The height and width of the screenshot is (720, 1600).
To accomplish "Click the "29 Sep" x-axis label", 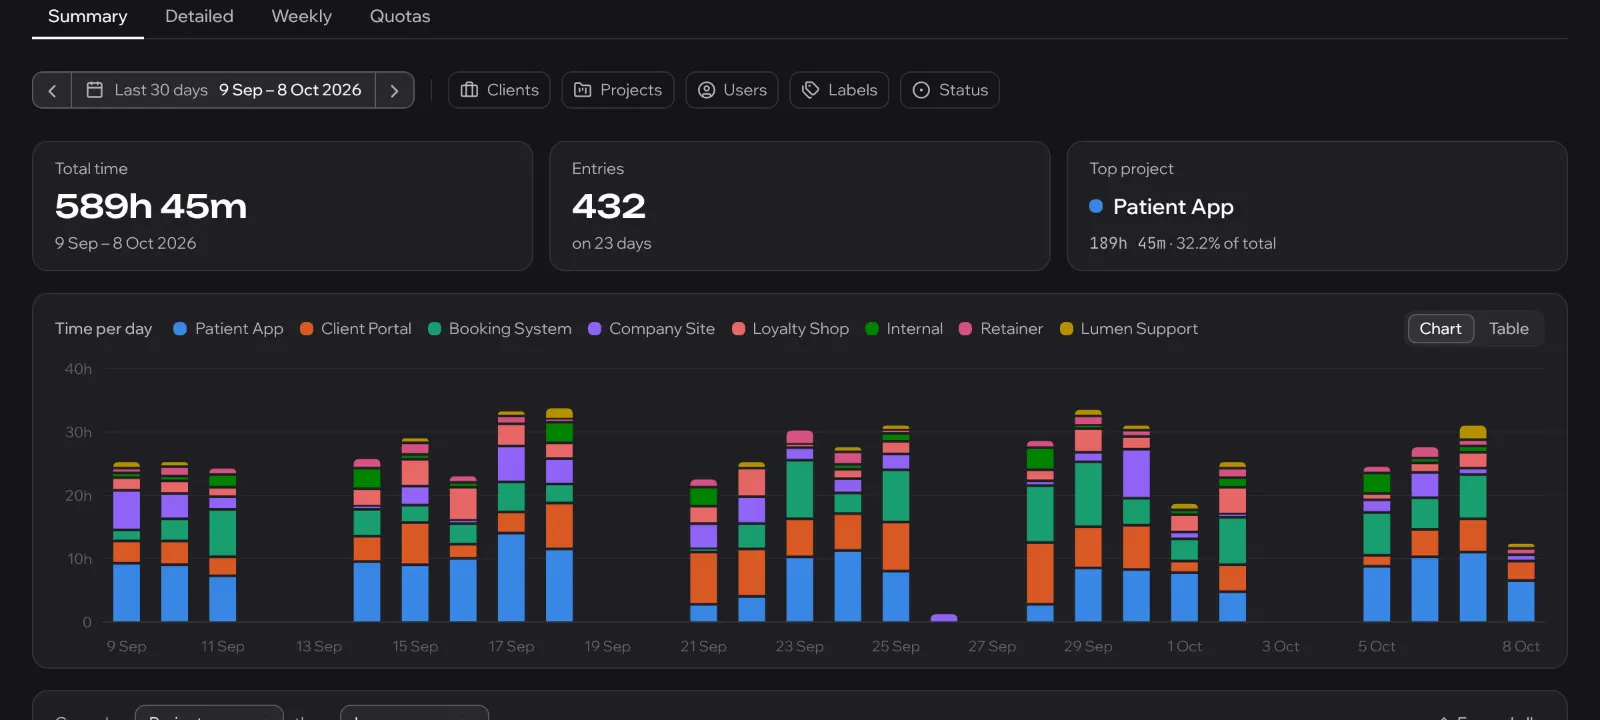I will tap(1088, 647).
